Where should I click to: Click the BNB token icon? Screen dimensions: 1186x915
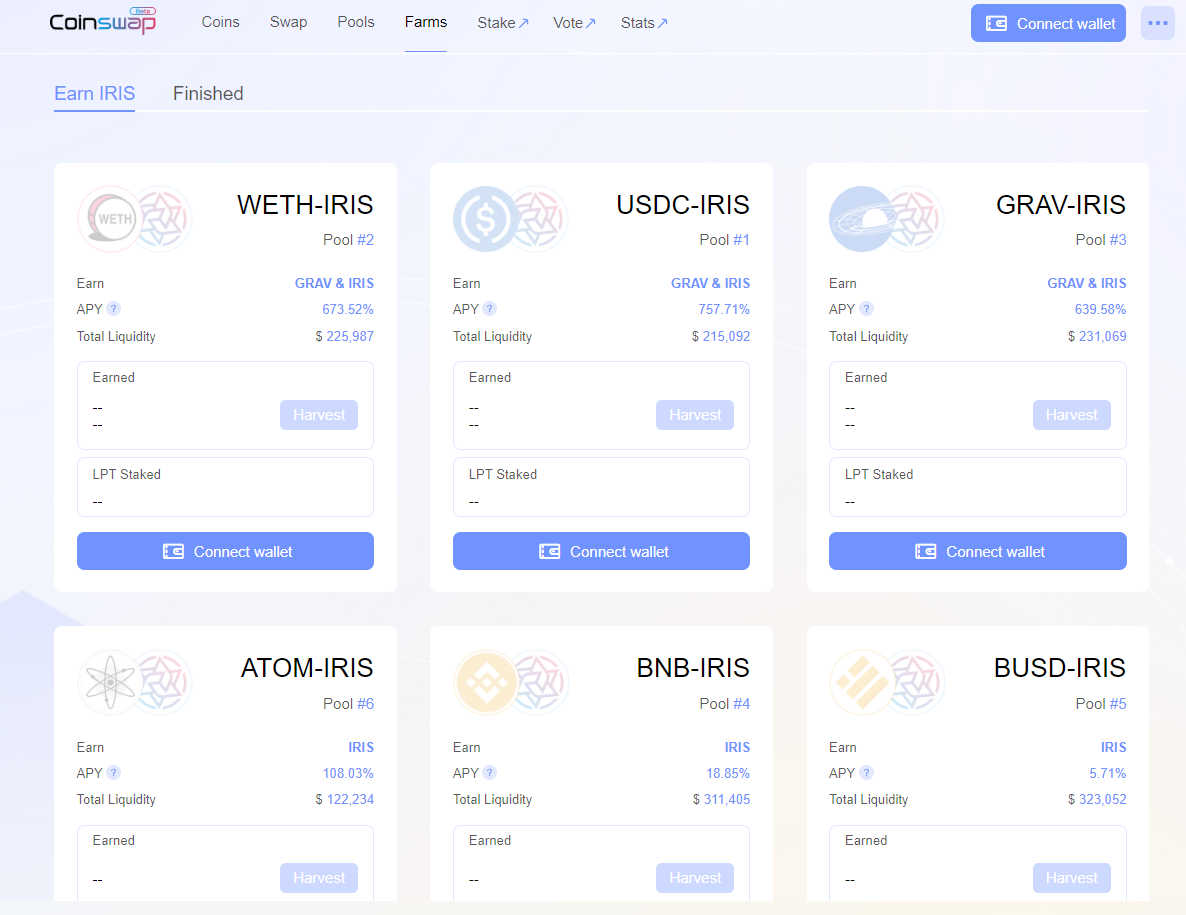486,682
